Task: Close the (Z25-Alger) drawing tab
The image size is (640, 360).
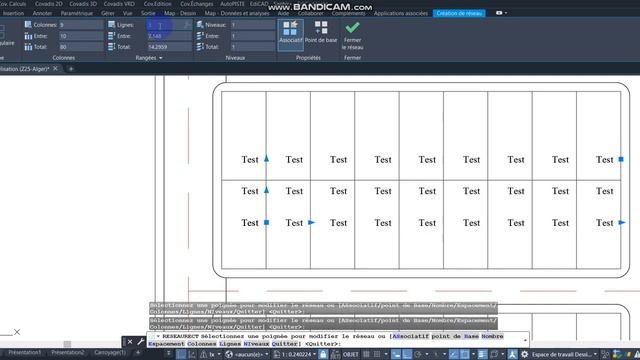Action: 55,69
